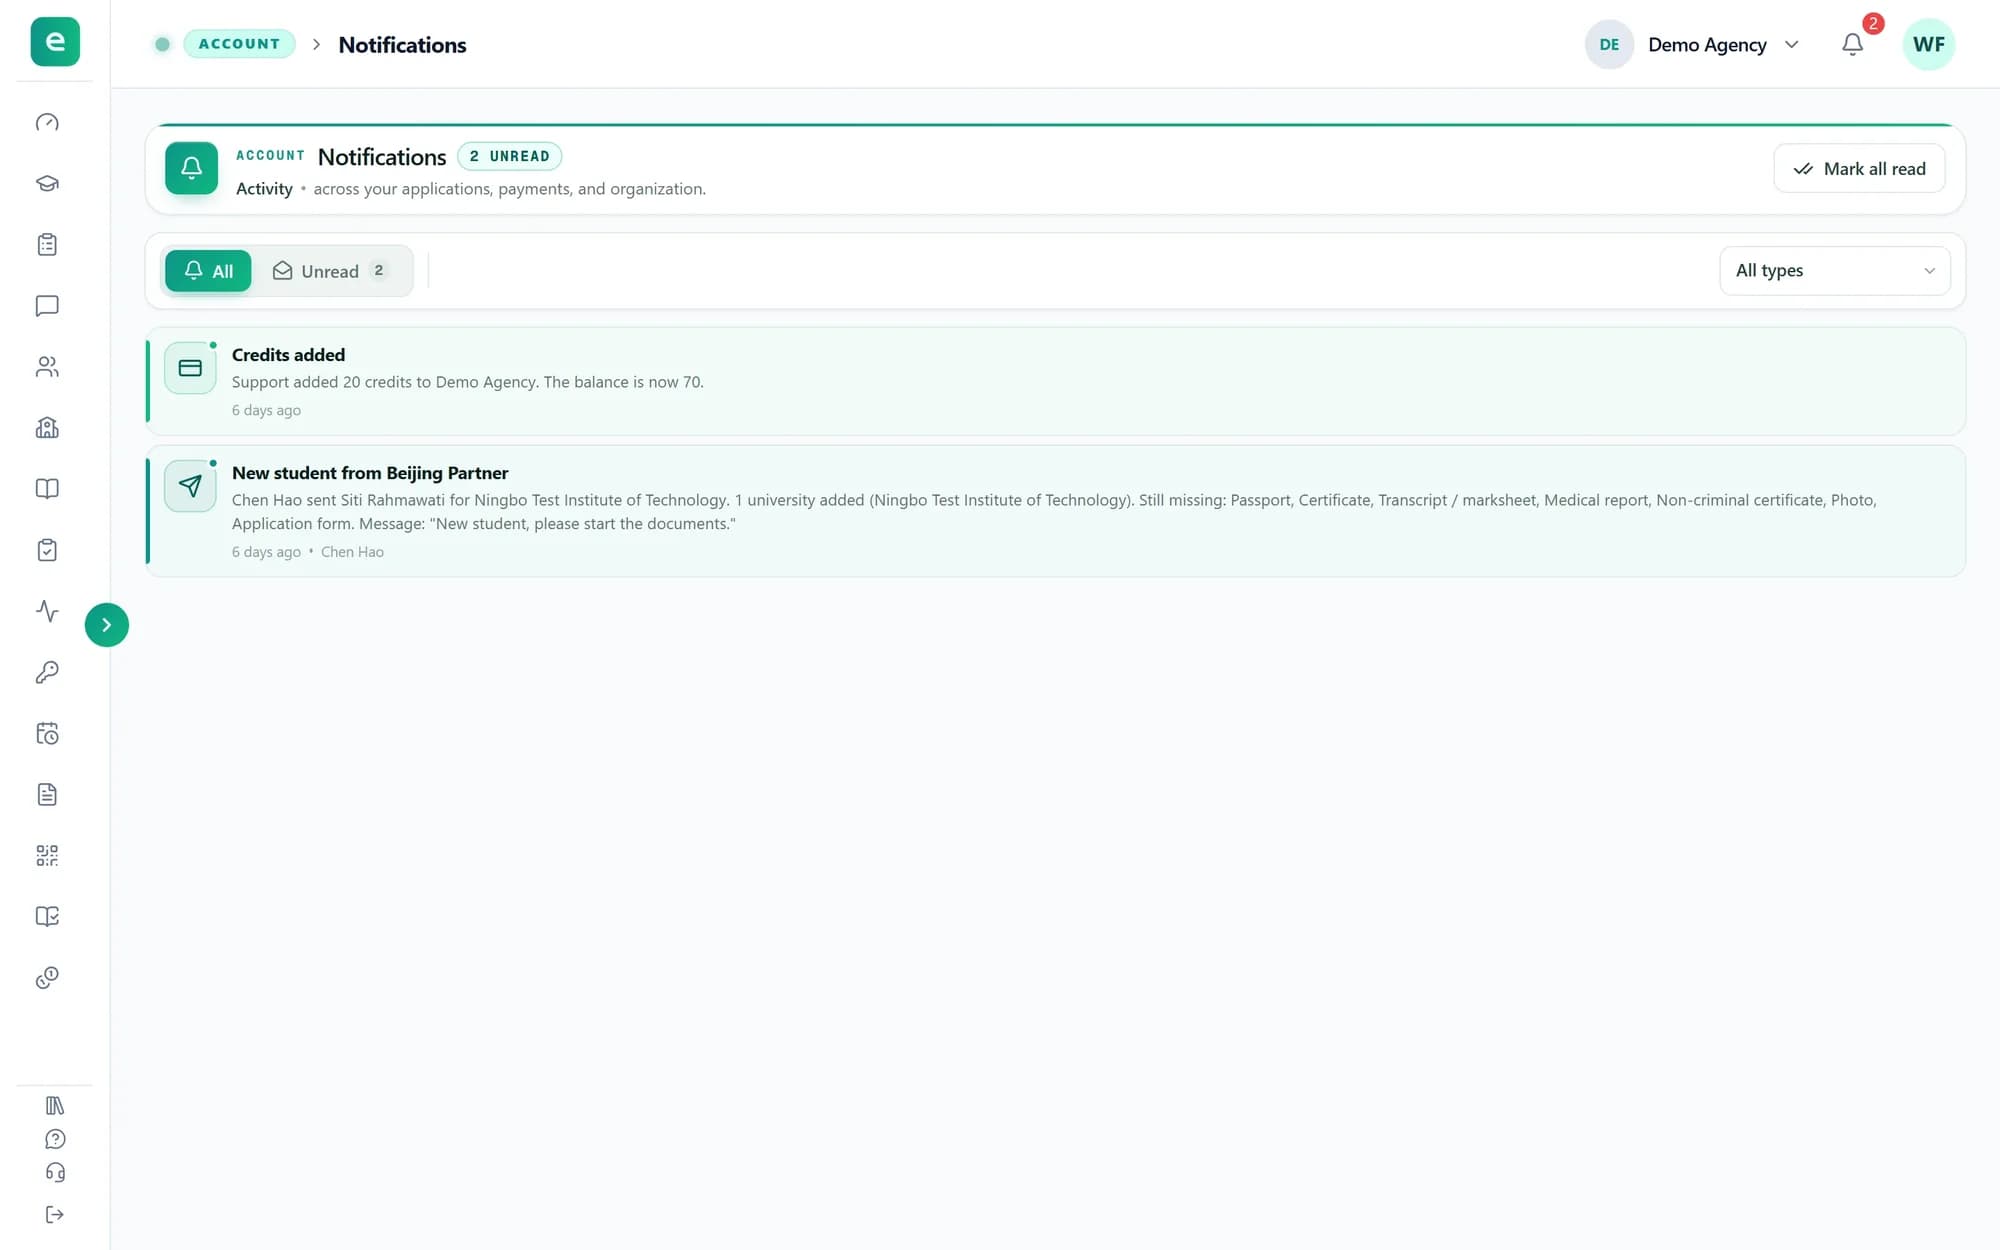Viewport: 2000px width, 1250px height.
Task: Open the help question mark icon
Action: 55,1139
